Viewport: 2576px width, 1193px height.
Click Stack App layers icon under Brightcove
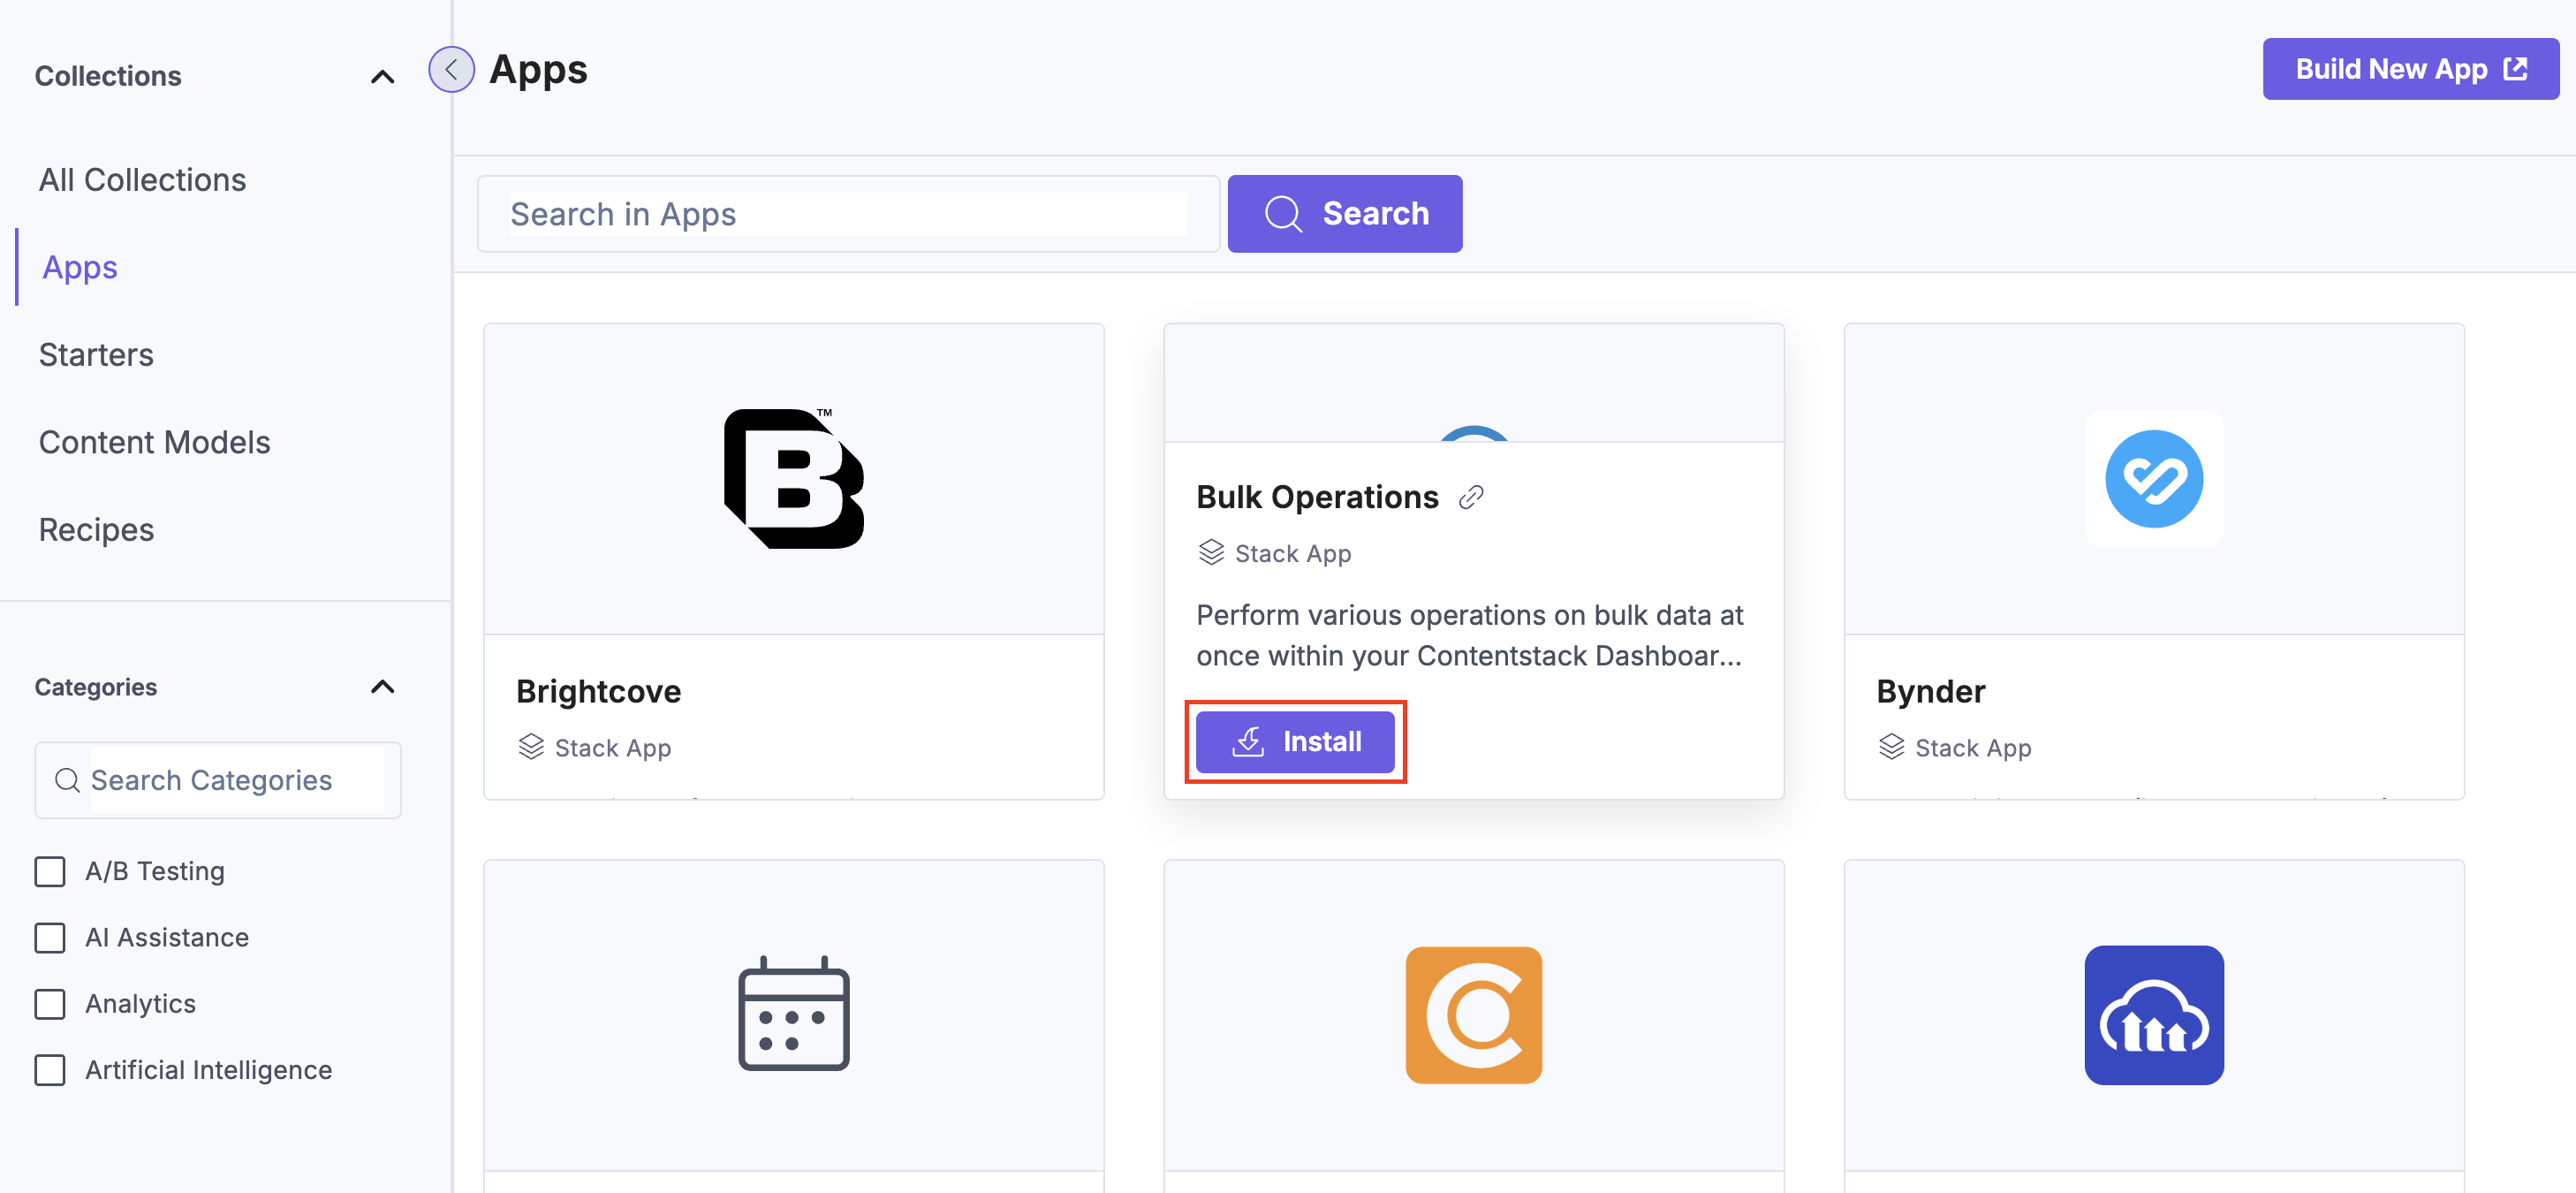click(531, 747)
